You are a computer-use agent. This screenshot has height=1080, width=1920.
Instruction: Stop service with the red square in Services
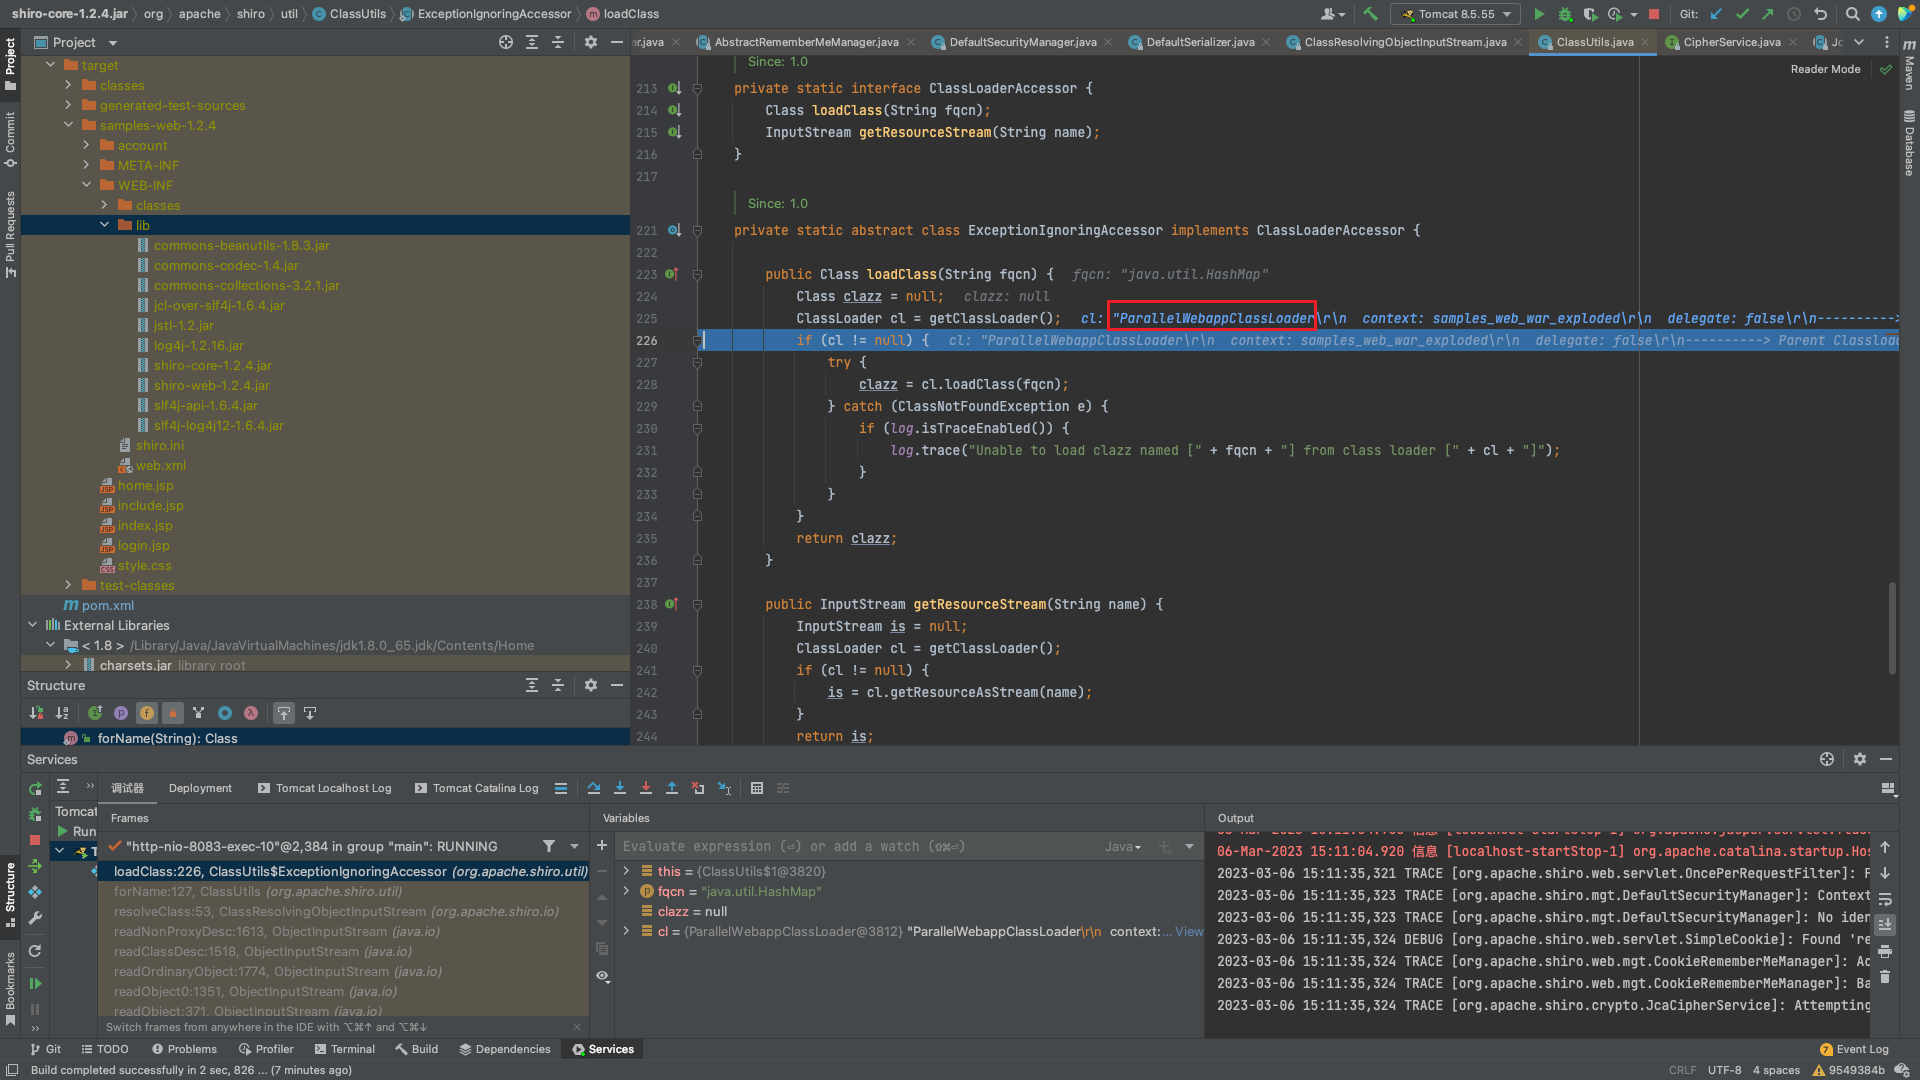tap(35, 840)
